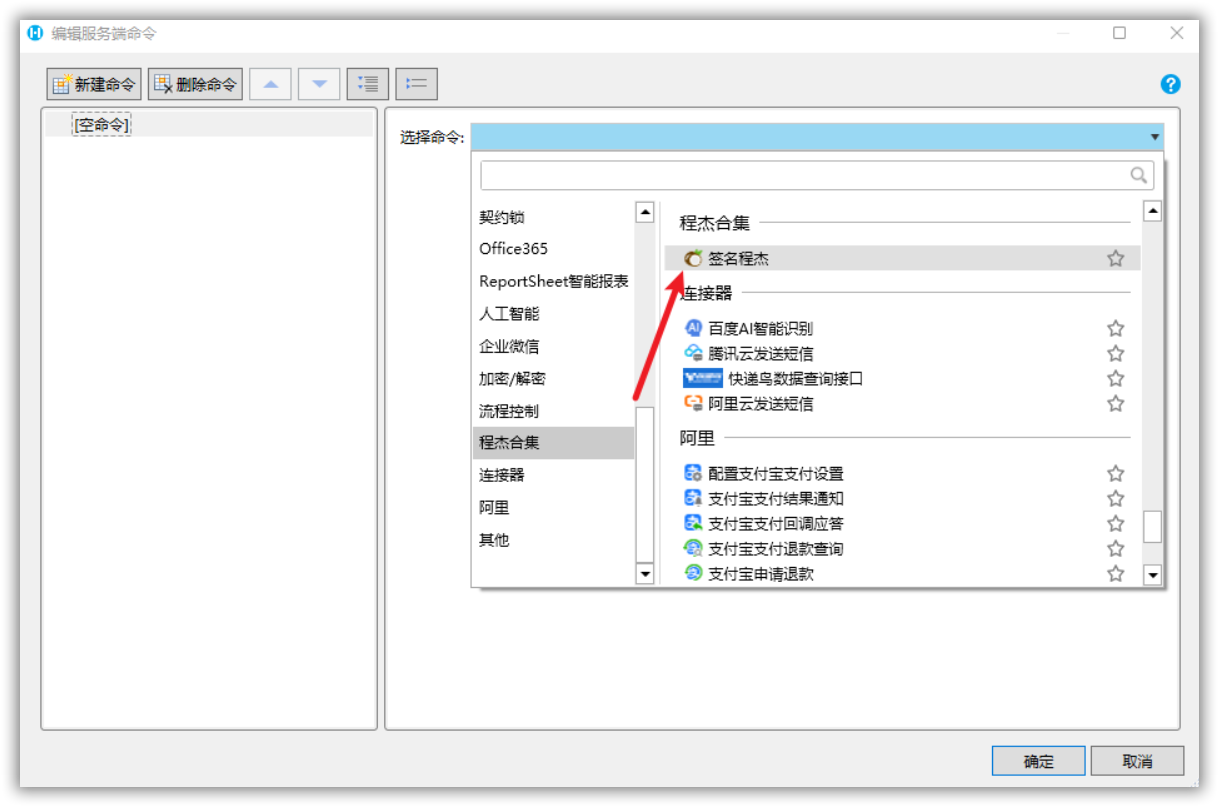Click the 支付宝申请退款 command text
The width and height of the screenshot is (1219, 807).
[x=761, y=574]
